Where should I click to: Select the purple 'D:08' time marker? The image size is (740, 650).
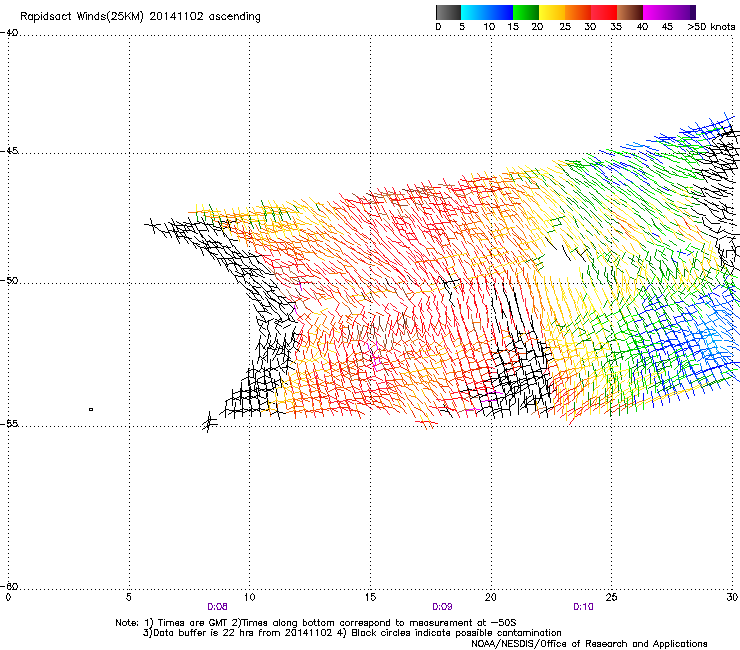pos(218,607)
